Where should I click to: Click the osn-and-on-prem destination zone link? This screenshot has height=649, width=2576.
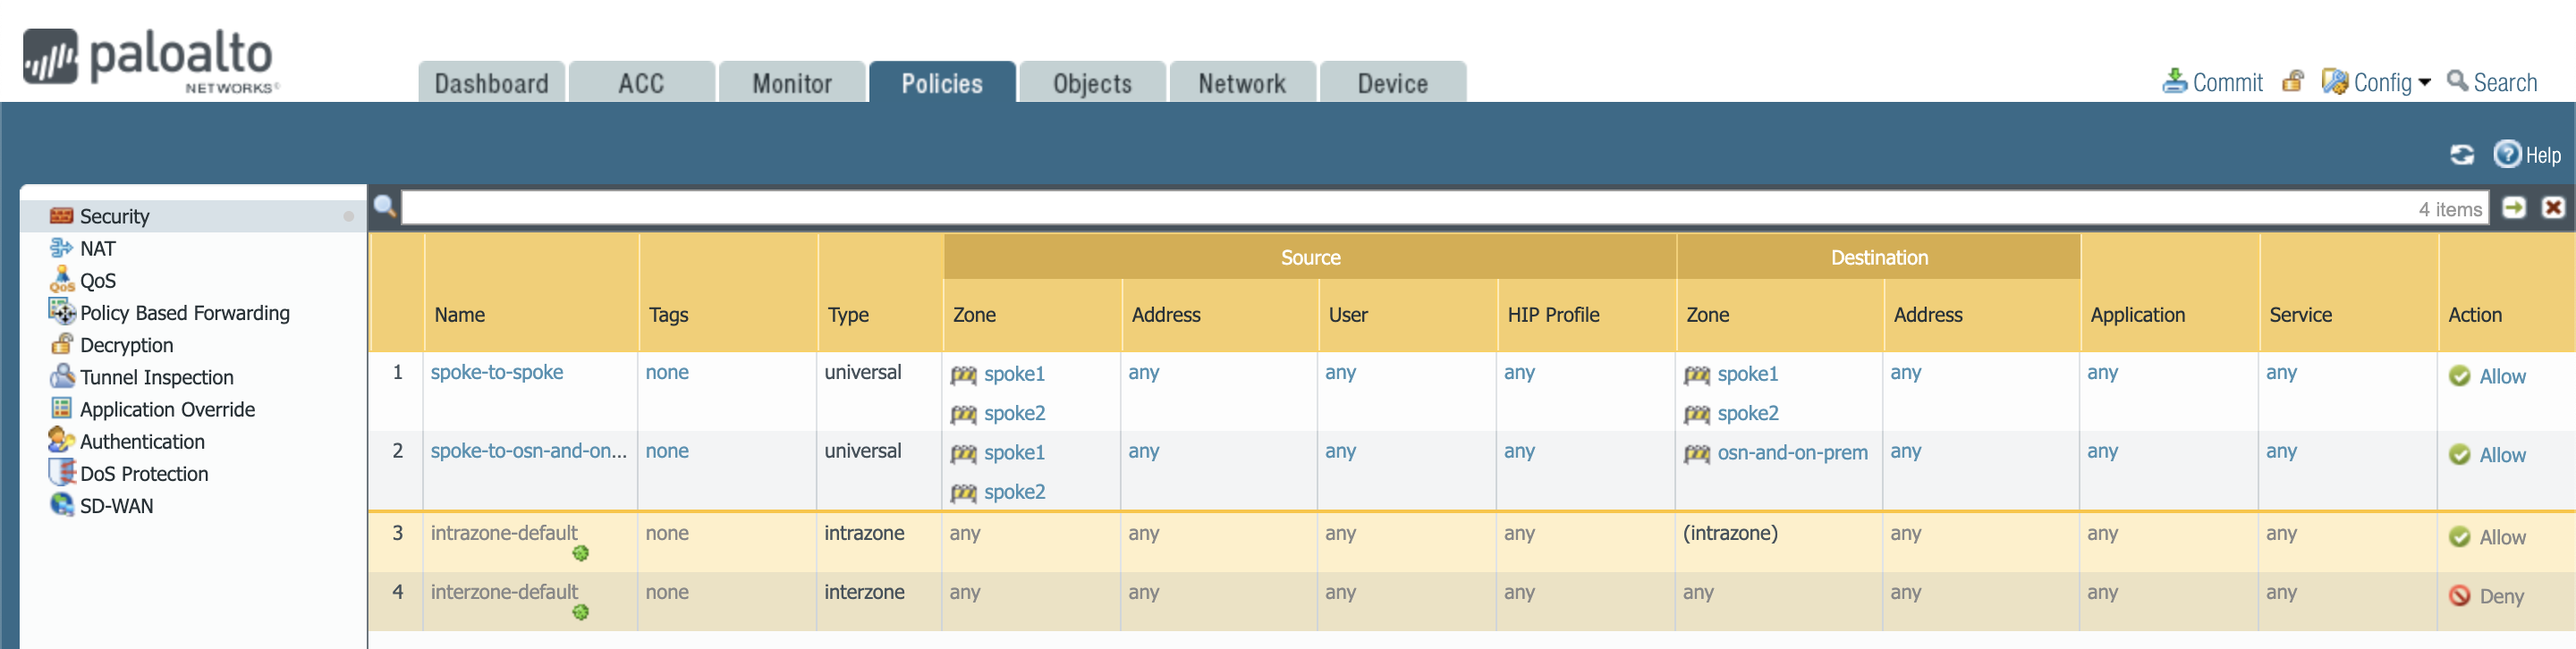pyautogui.click(x=1791, y=453)
